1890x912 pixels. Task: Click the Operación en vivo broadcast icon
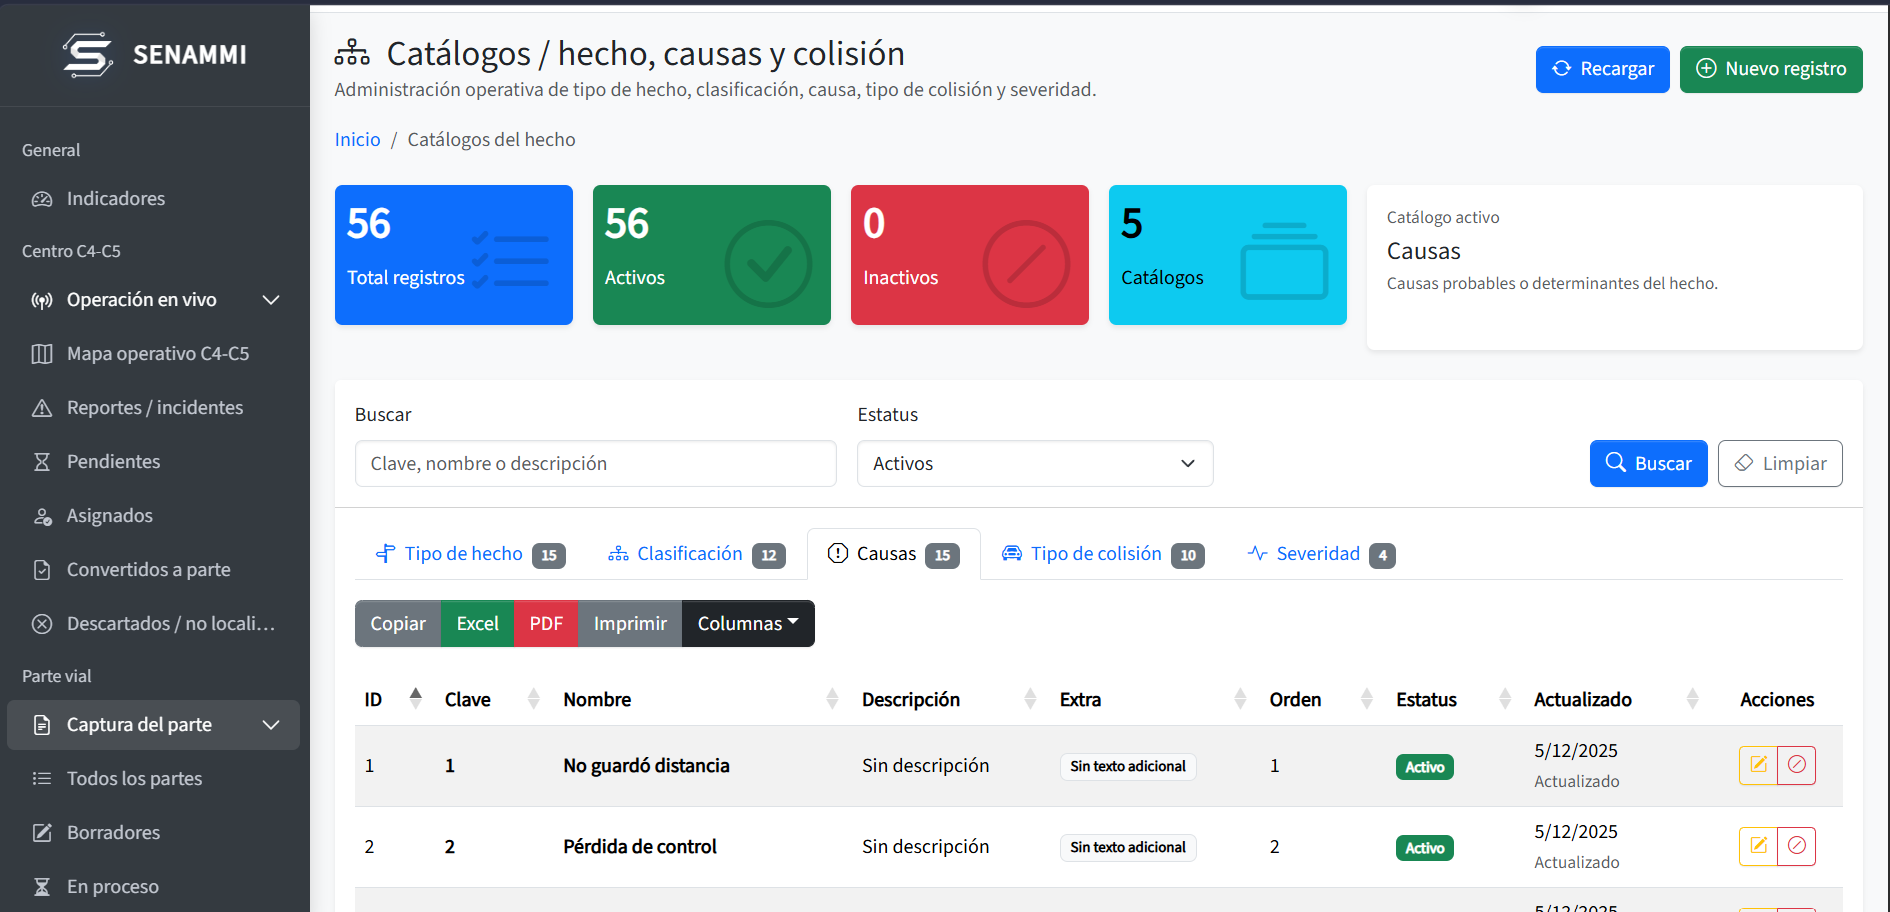tap(42, 300)
